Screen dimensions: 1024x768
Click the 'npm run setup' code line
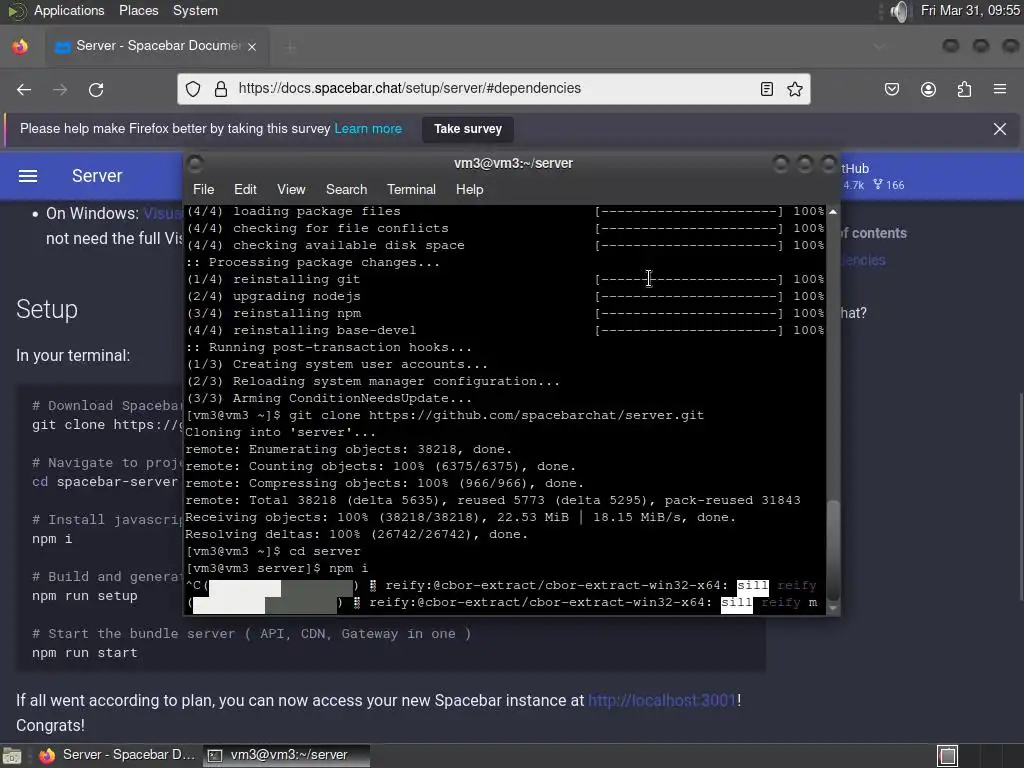85,596
